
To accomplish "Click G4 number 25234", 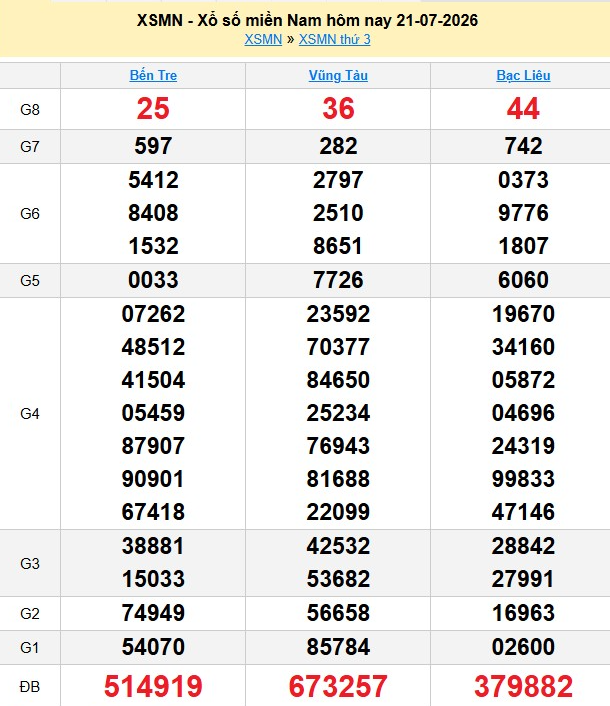I will click(338, 413).
